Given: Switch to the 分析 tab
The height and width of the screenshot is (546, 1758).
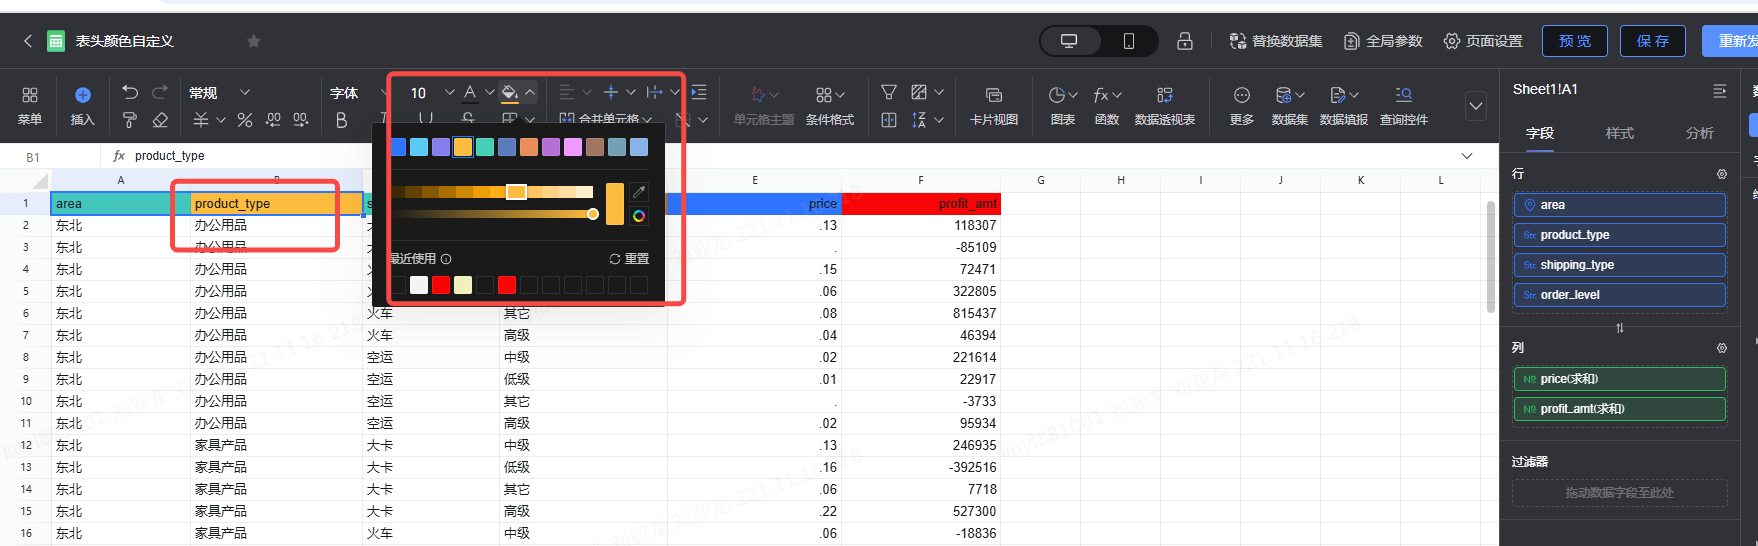Looking at the screenshot, I should tap(1699, 133).
